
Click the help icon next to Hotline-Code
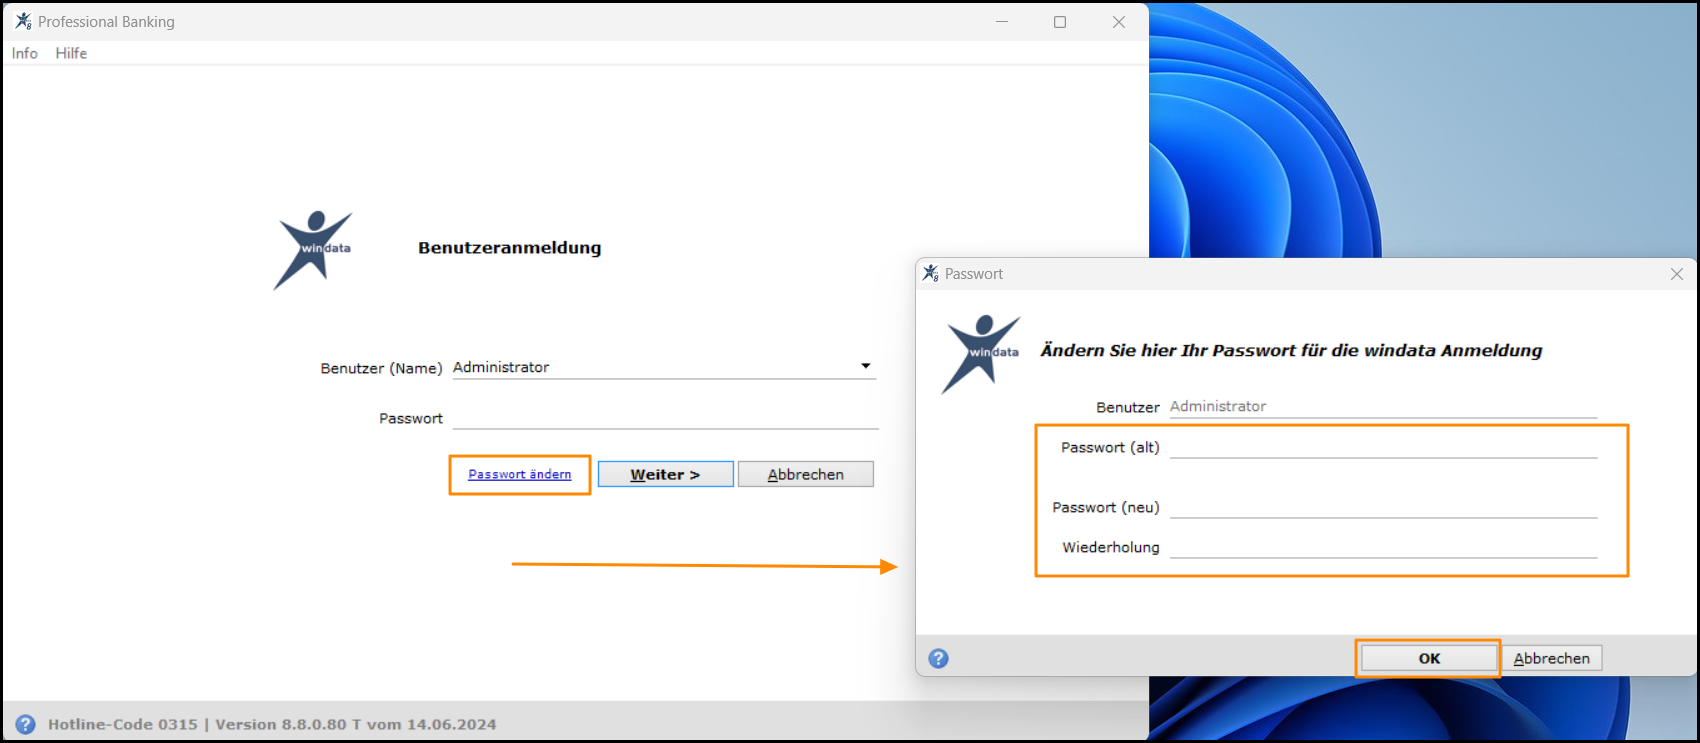point(26,724)
